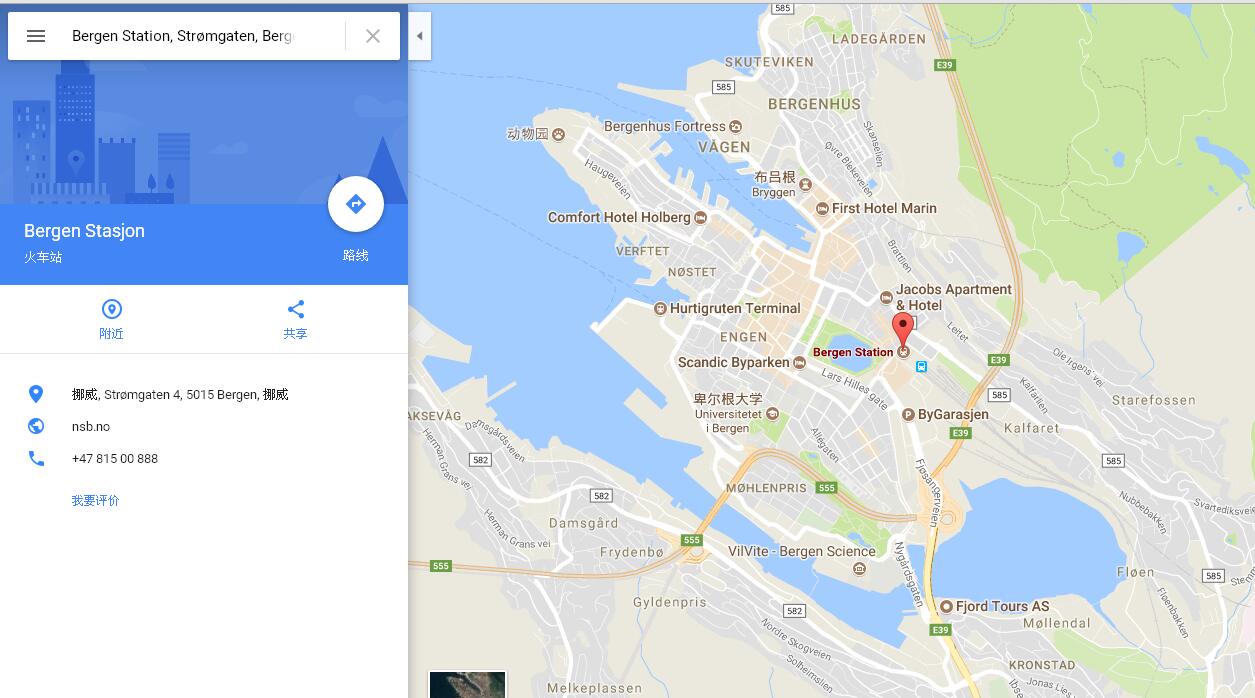The height and width of the screenshot is (698, 1255).
Task: Collapse the side panel arrow
Action: [420, 36]
